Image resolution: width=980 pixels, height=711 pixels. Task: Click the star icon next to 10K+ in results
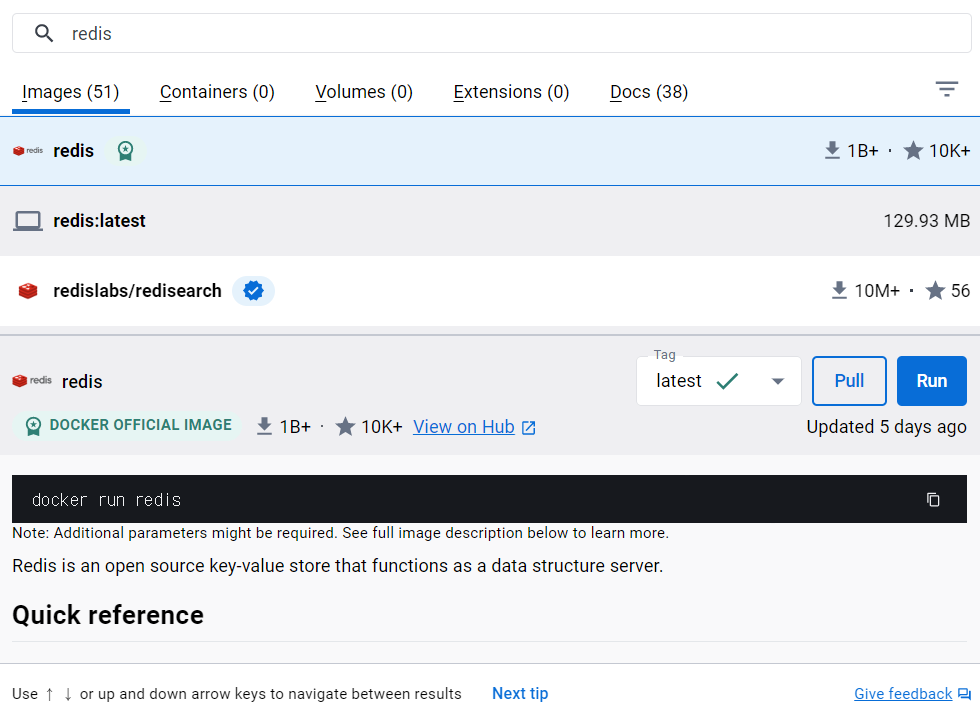point(913,151)
